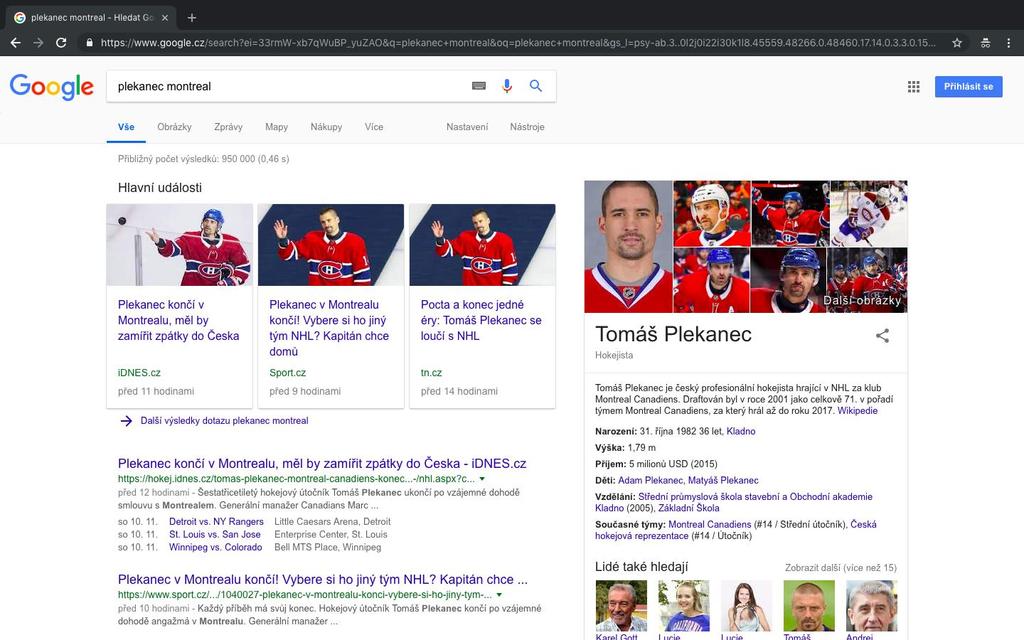1024x640 pixels.
Task: Click the padlock site security icon
Action: pos(89,43)
